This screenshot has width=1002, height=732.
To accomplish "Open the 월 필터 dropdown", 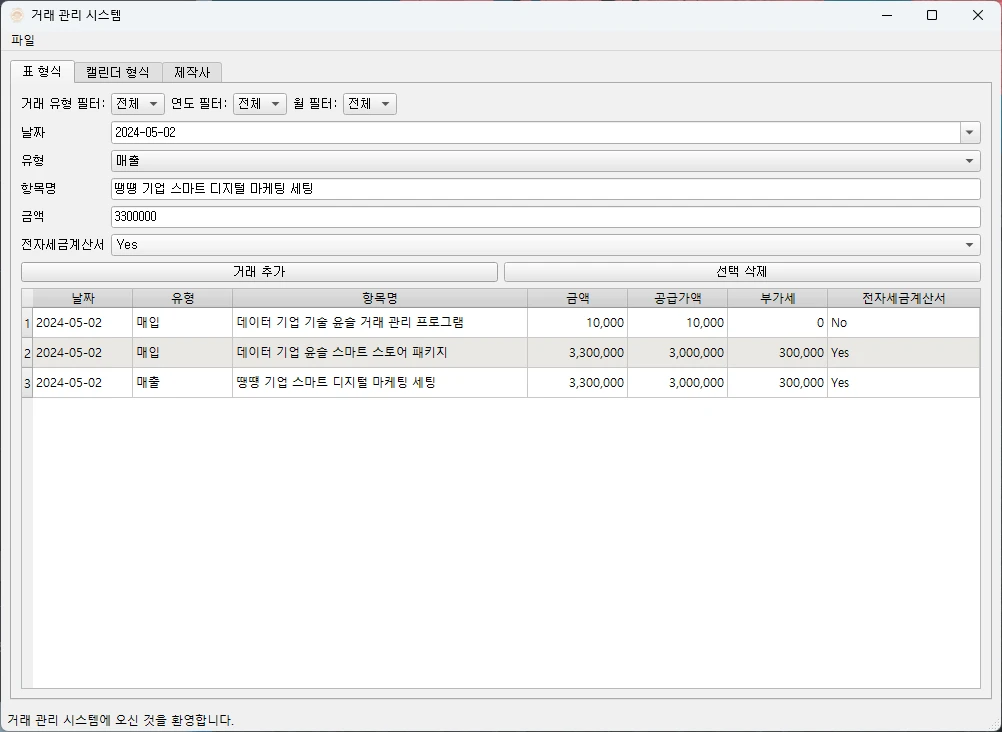I will point(369,103).
